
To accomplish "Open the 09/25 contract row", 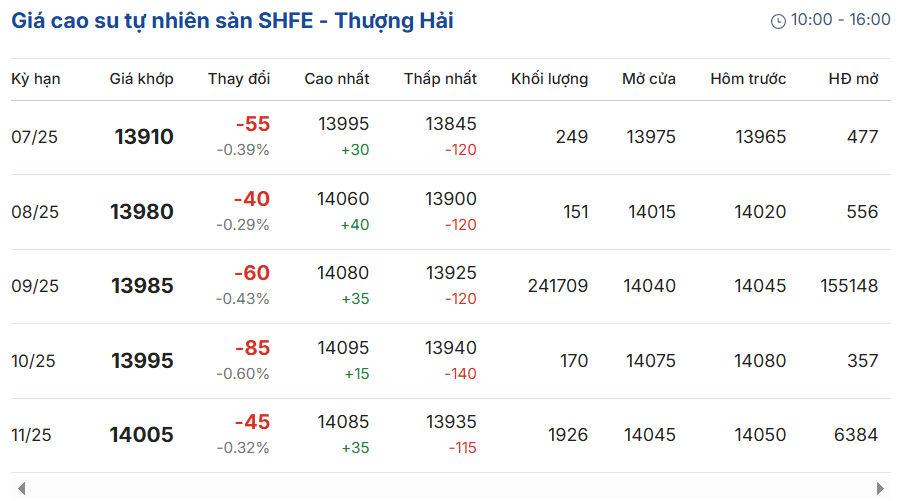I will tap(451, 286).
